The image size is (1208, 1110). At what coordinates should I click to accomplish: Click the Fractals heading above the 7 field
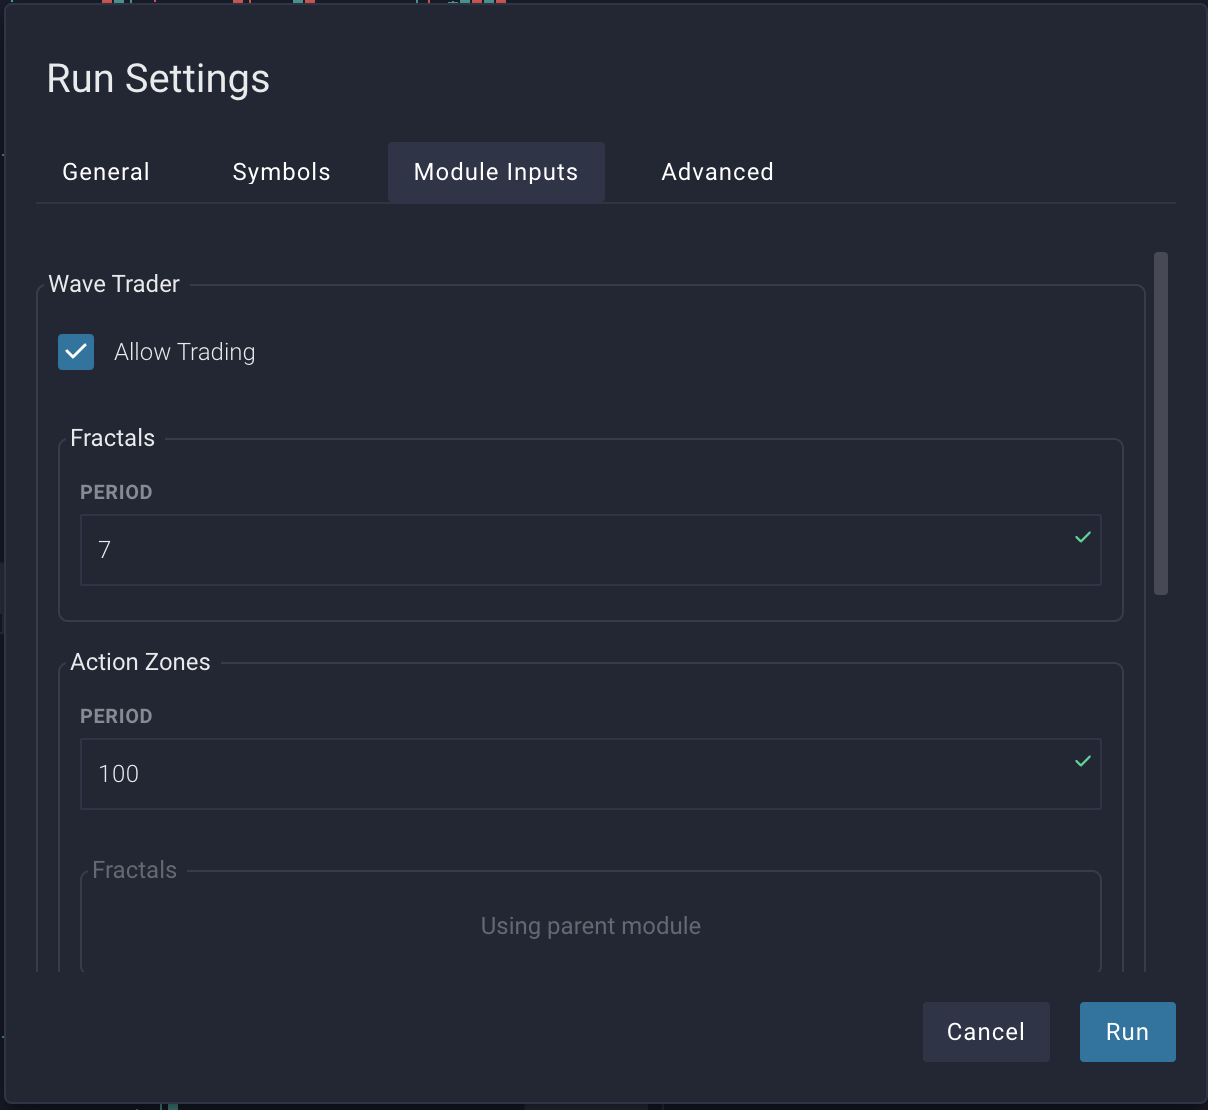[x=112, y=438]
